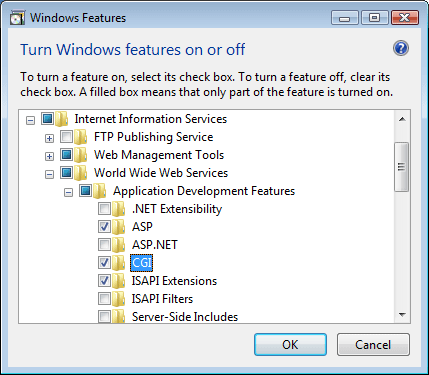This screenshot has width=429, height=375.
Task: Uncheck the ASP checkbox
Action: (104, 227)
